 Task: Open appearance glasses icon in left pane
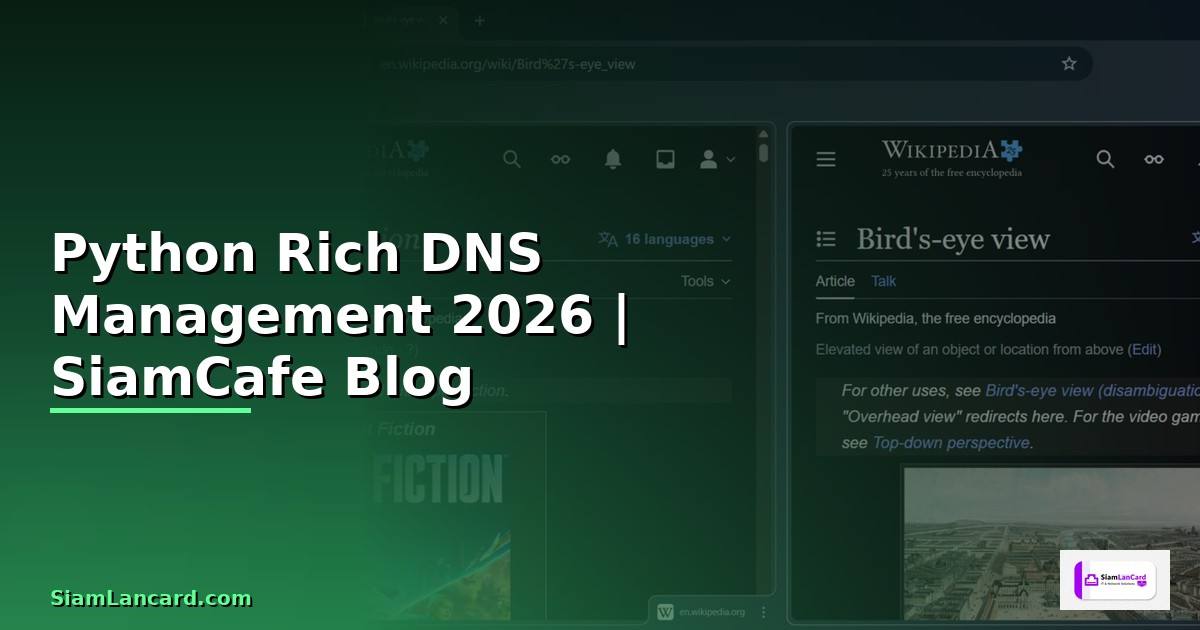tap(561, 159)
